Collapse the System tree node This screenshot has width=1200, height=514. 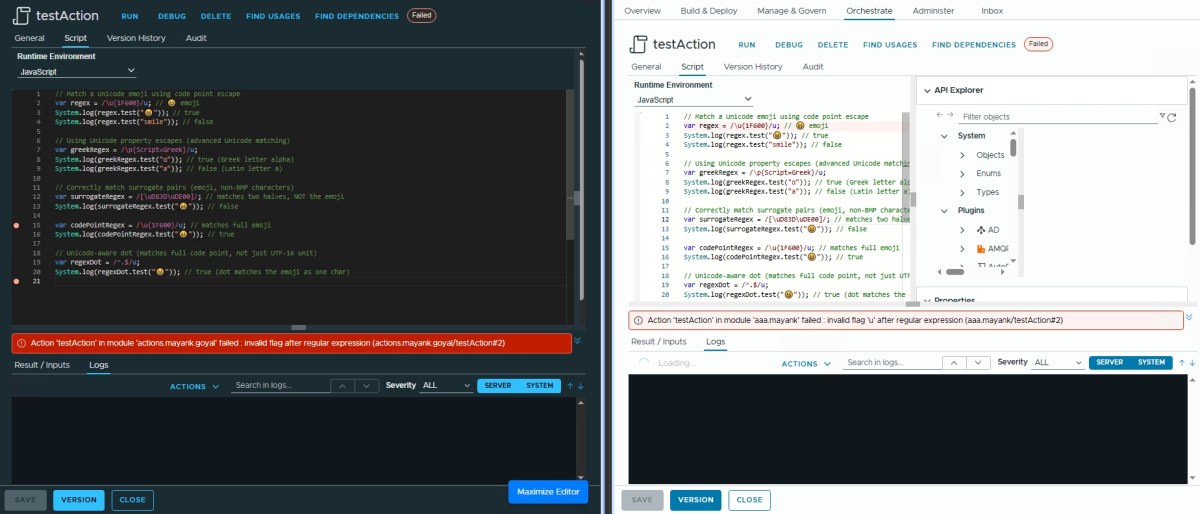(x=944, y=136)
